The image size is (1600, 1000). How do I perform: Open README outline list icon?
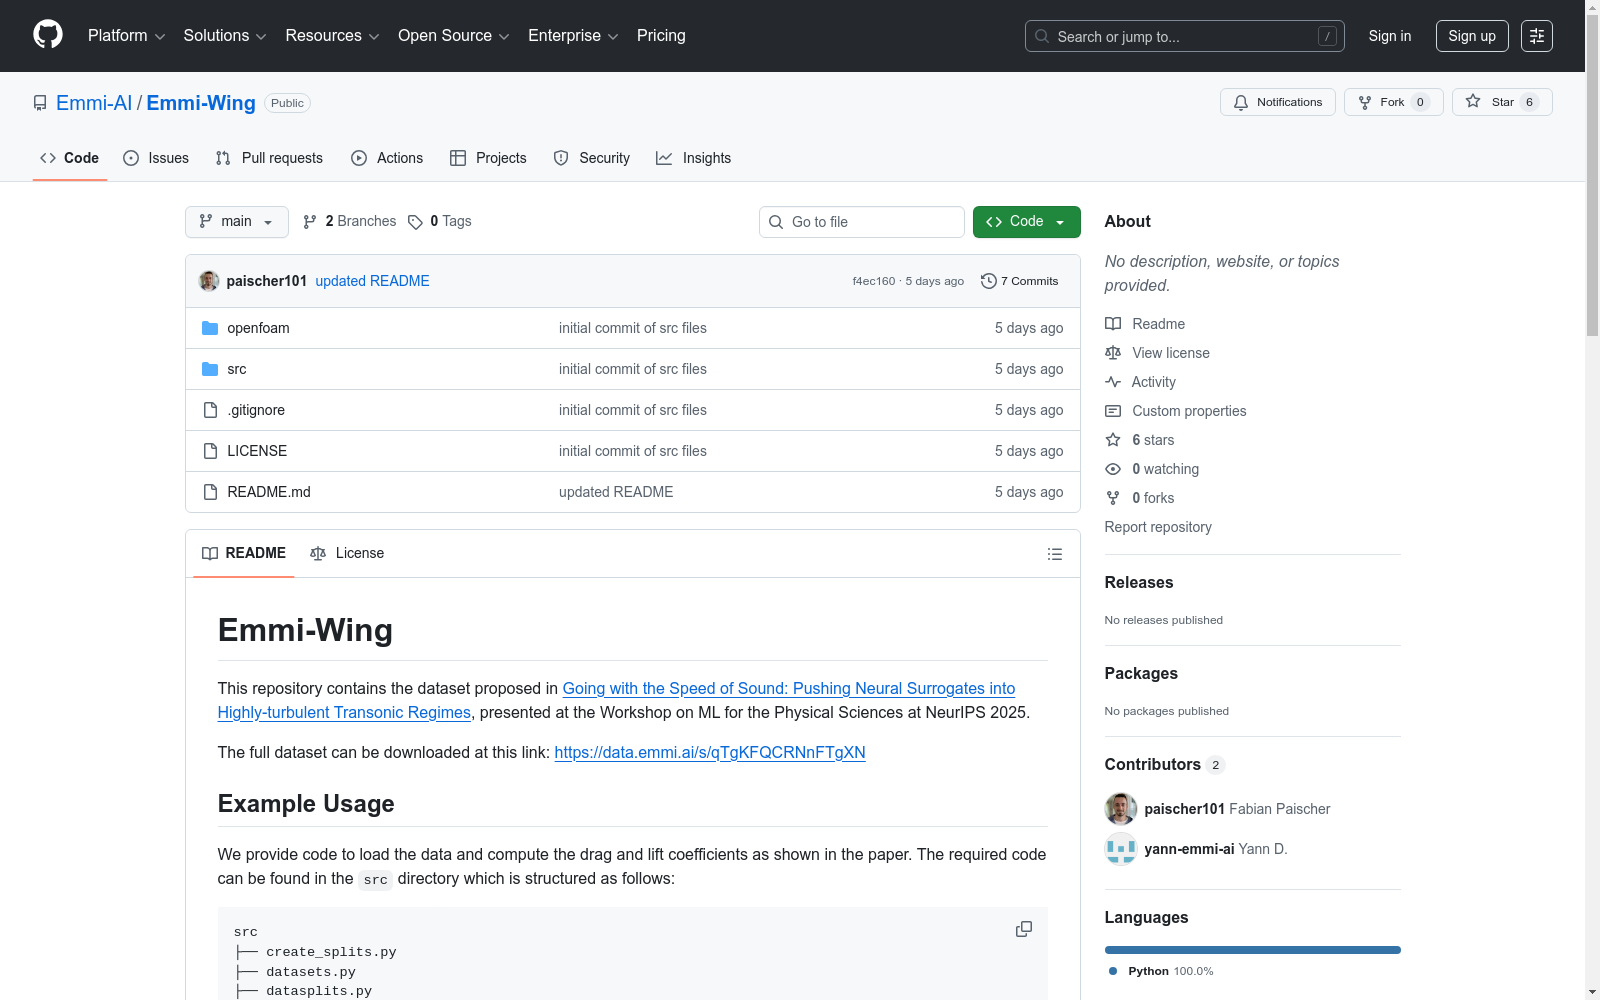(x=1055, y=554)
